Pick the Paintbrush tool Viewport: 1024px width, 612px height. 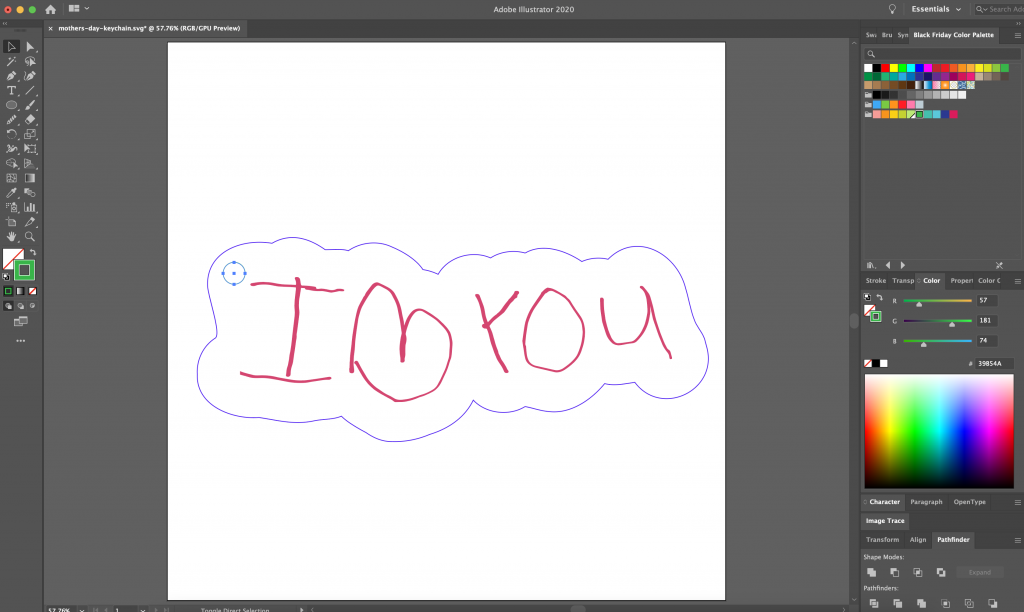30,105
